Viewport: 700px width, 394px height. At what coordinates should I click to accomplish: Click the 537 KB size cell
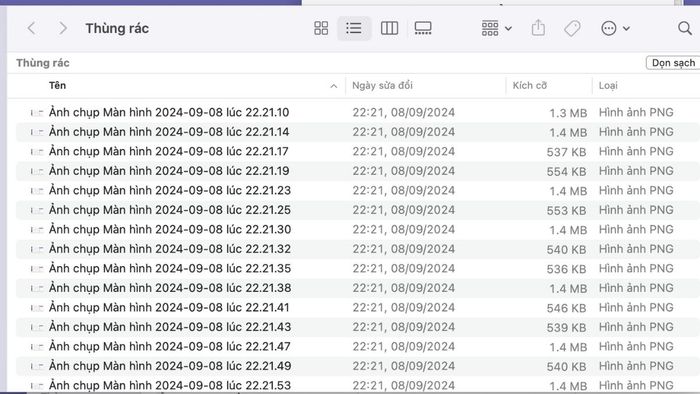566,152
